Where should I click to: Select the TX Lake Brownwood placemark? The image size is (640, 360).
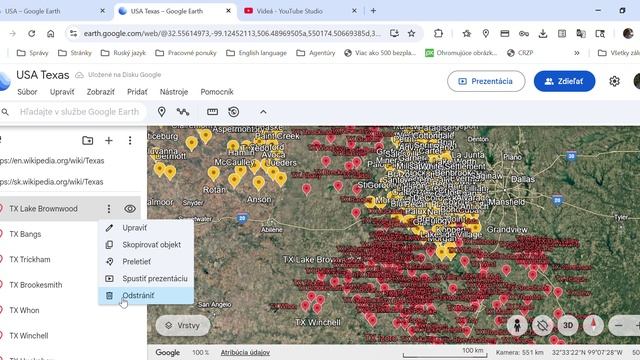point(43,209)
